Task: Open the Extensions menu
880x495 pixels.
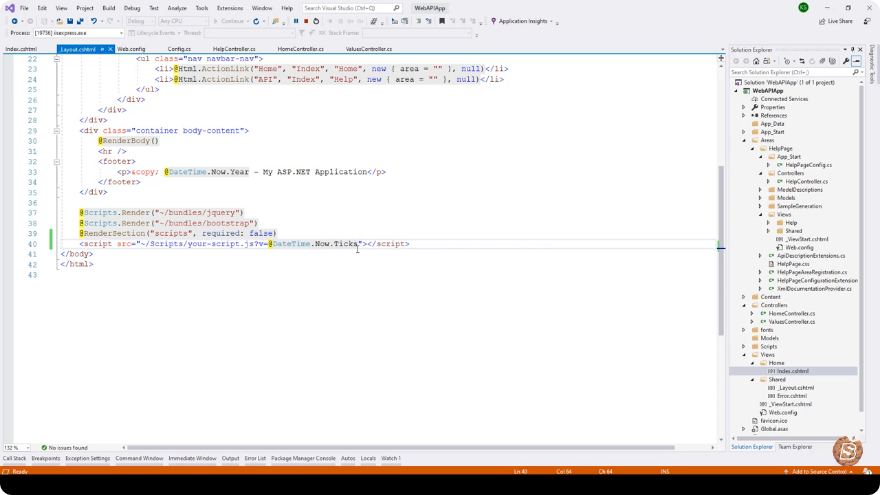Action: [230, 8]
